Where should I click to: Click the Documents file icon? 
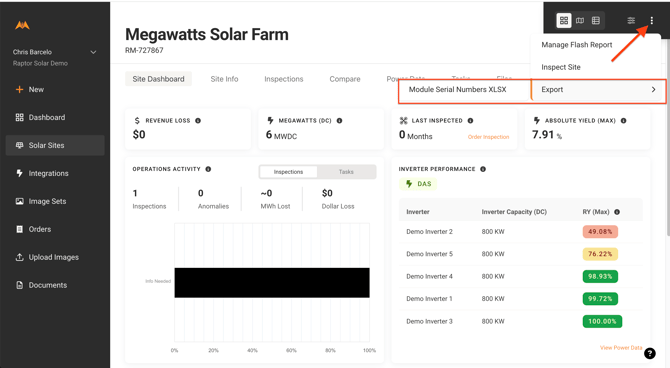point(19,285)
